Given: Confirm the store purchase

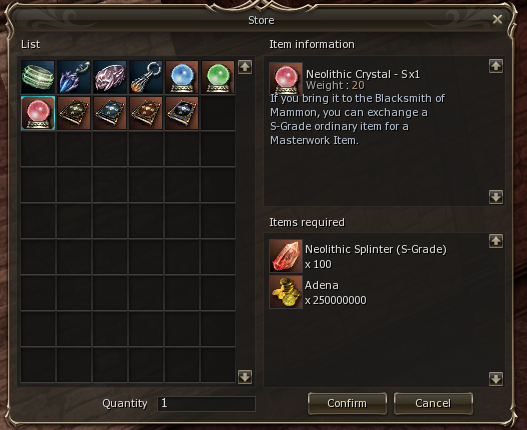Looking at the screenshot, I should point(347,403).
